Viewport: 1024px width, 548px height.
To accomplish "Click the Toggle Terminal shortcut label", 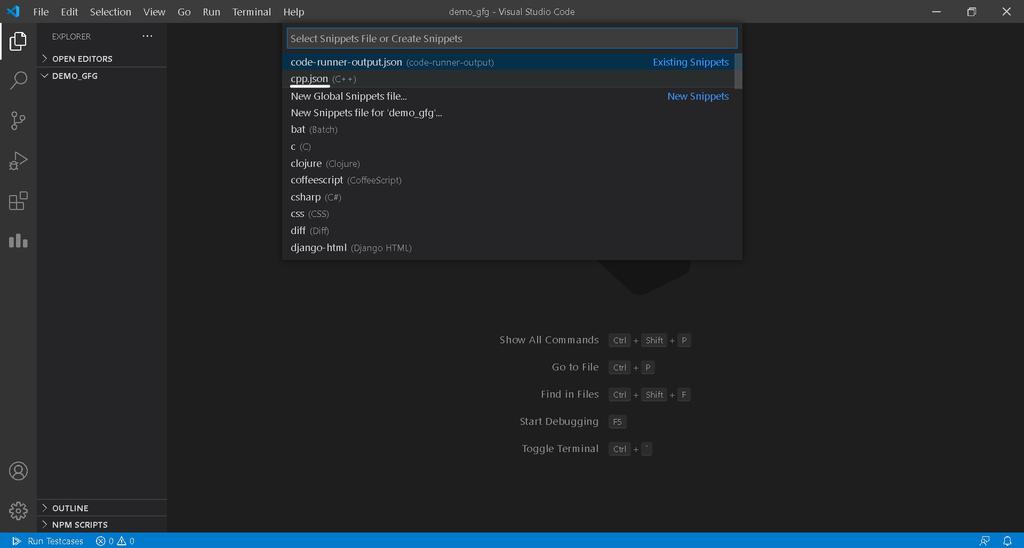I will pyautogui.click(x=560, y=449).
